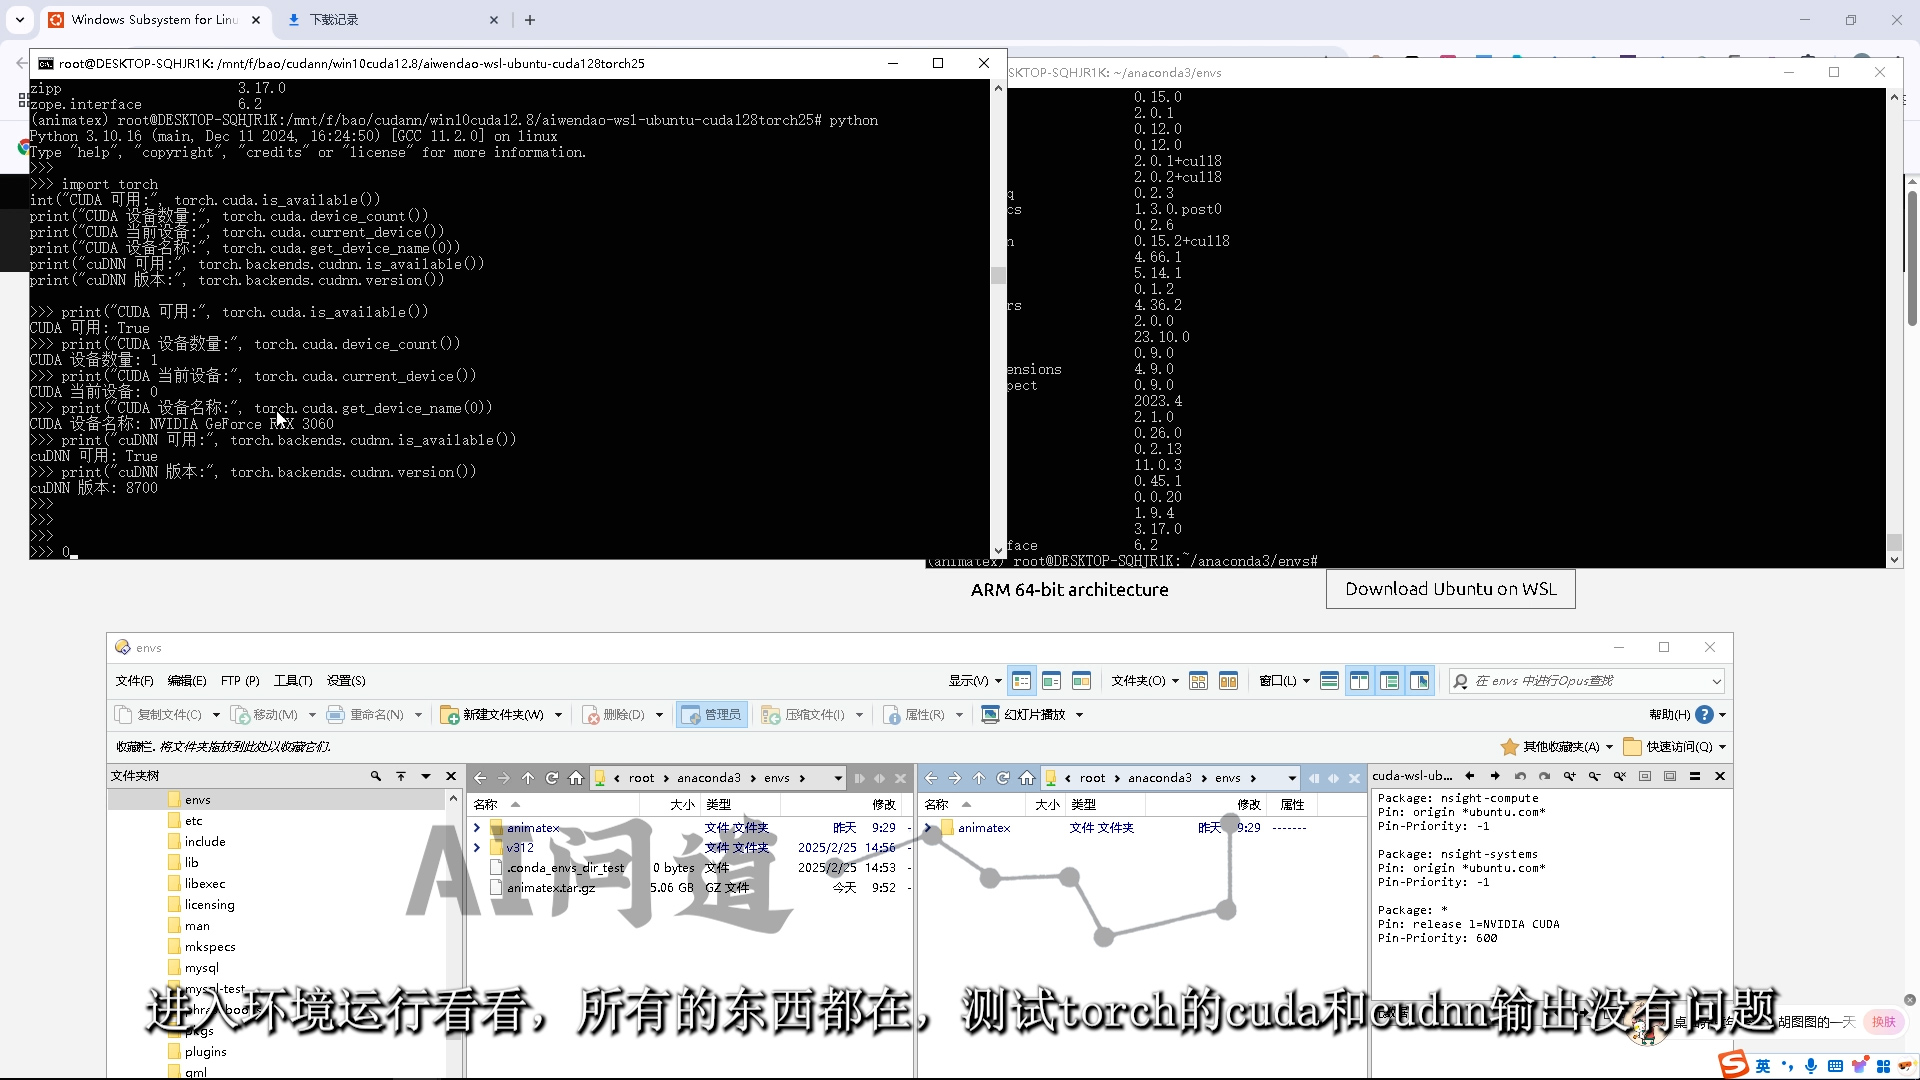Refresh the left file pane
Screen dimensions: 1920x1080
click(552, 778)
